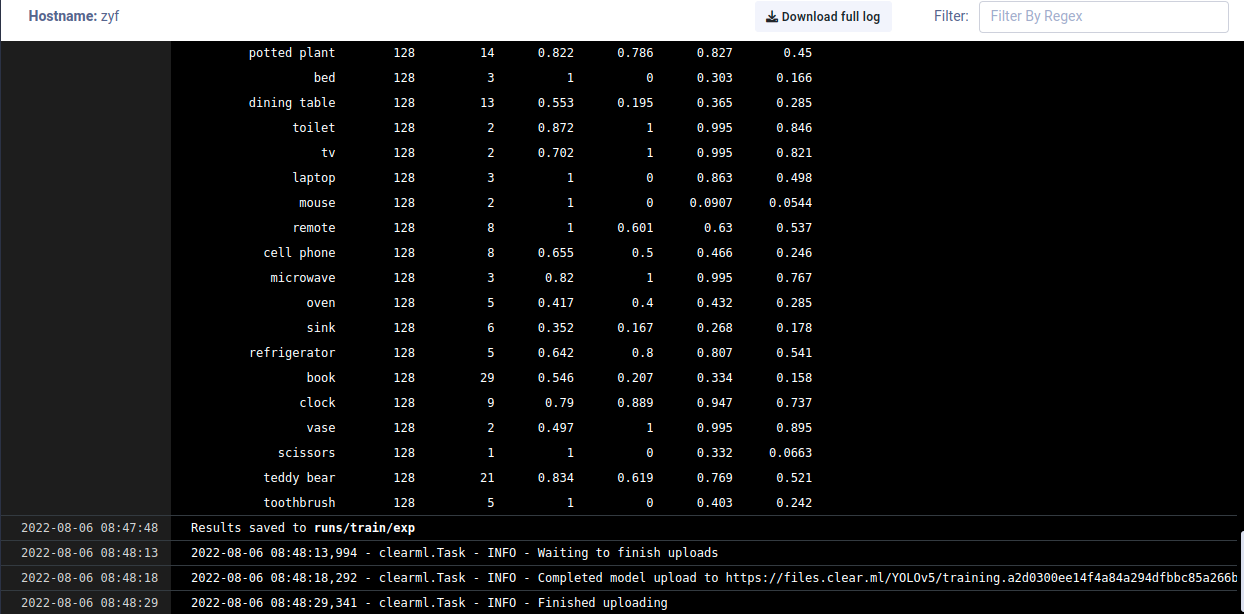Focus the Filter By Regex input field

pyautogui.click(x=1103, y=17)
